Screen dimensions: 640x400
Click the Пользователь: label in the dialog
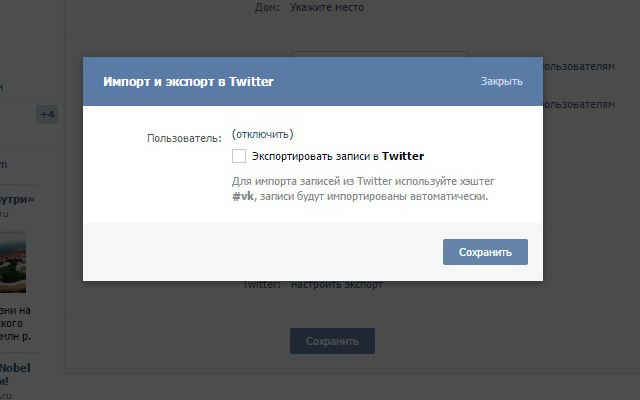click(184, 138)
